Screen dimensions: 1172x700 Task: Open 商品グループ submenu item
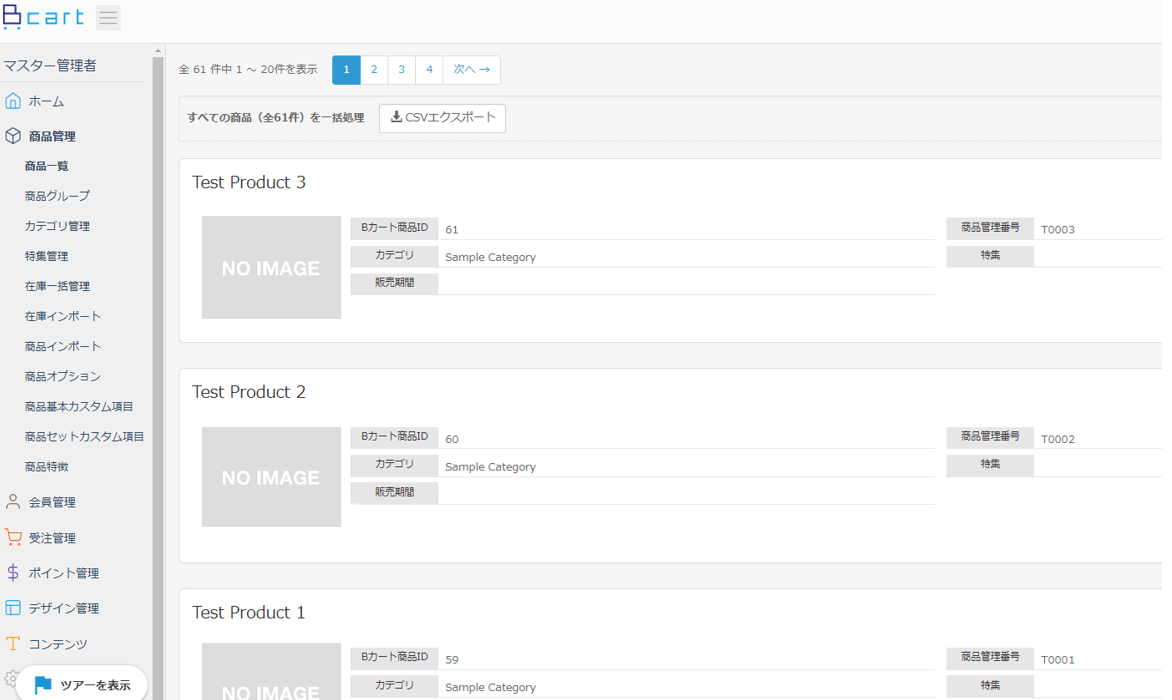[x=57, y=196]
